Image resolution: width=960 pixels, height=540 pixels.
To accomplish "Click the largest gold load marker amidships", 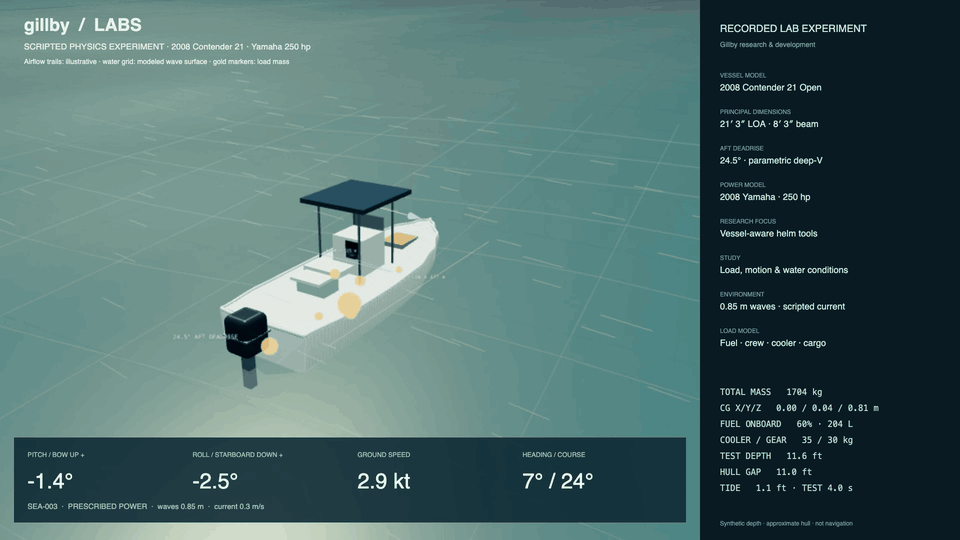I will click(x=350, y=304).
